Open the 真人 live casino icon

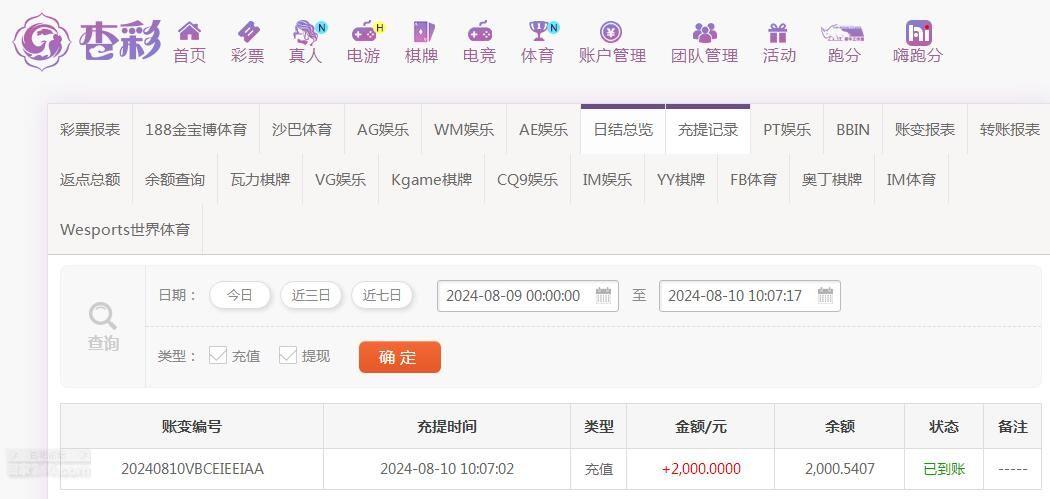point(307,31)
